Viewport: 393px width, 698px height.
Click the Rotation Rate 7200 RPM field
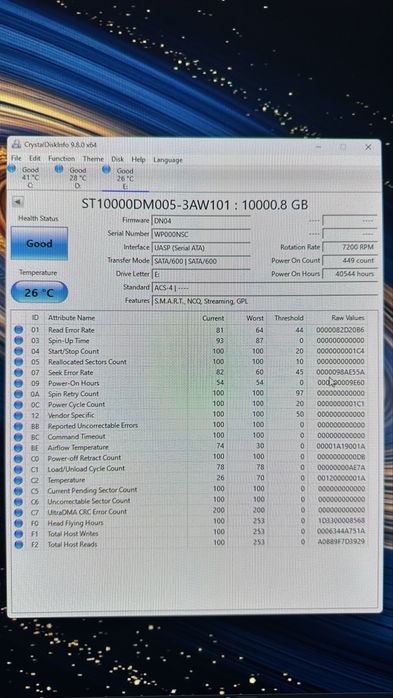point(350,247)
